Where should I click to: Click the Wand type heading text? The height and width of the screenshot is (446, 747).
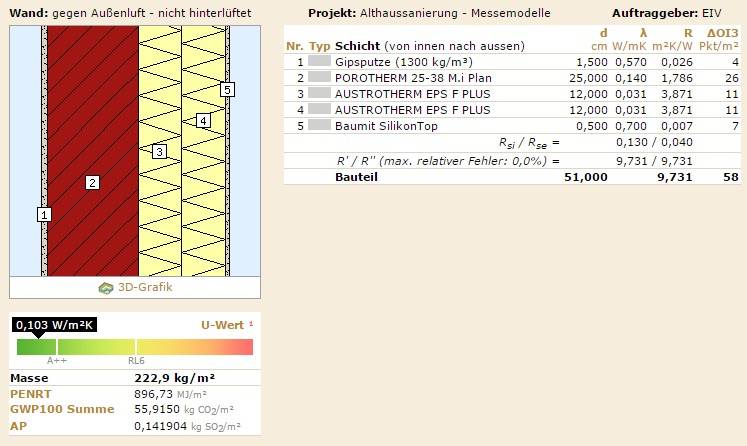click(x=130, y=13)
